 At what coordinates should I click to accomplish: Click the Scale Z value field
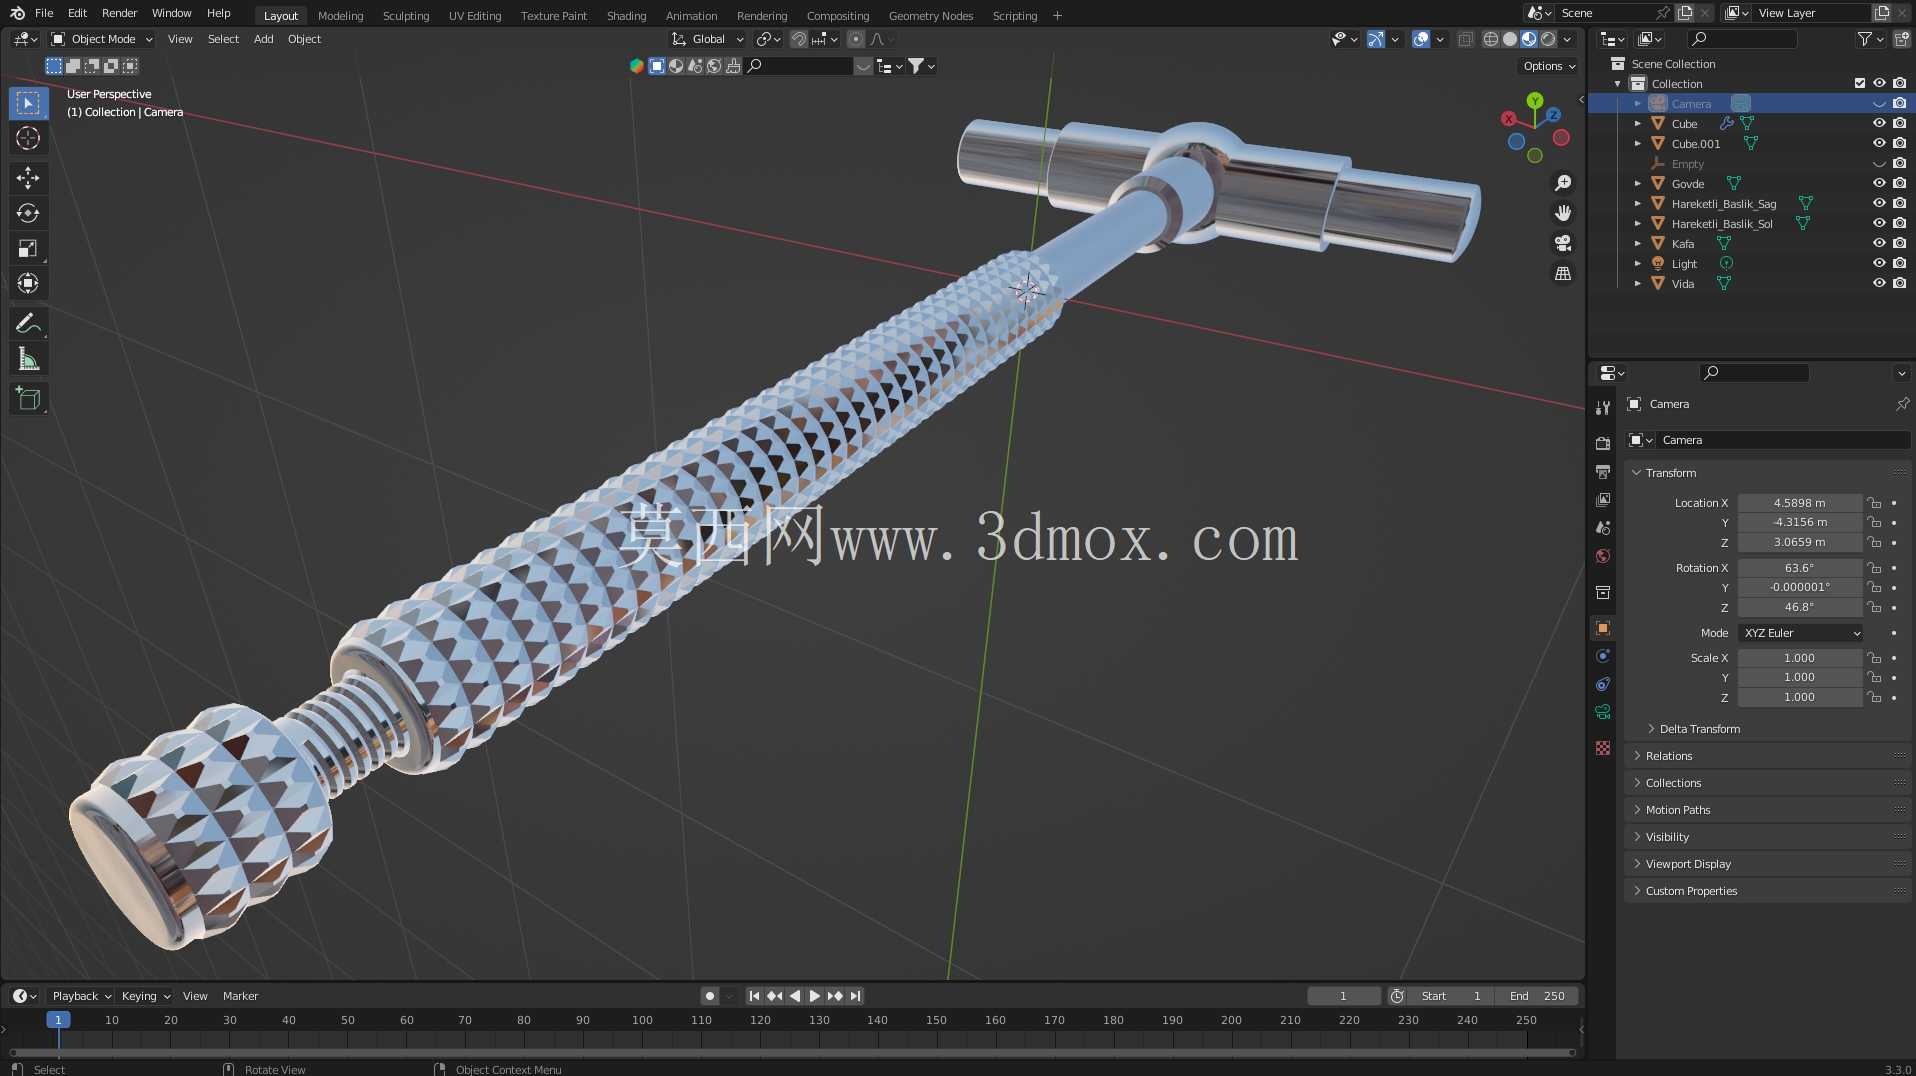(1799, 697)
